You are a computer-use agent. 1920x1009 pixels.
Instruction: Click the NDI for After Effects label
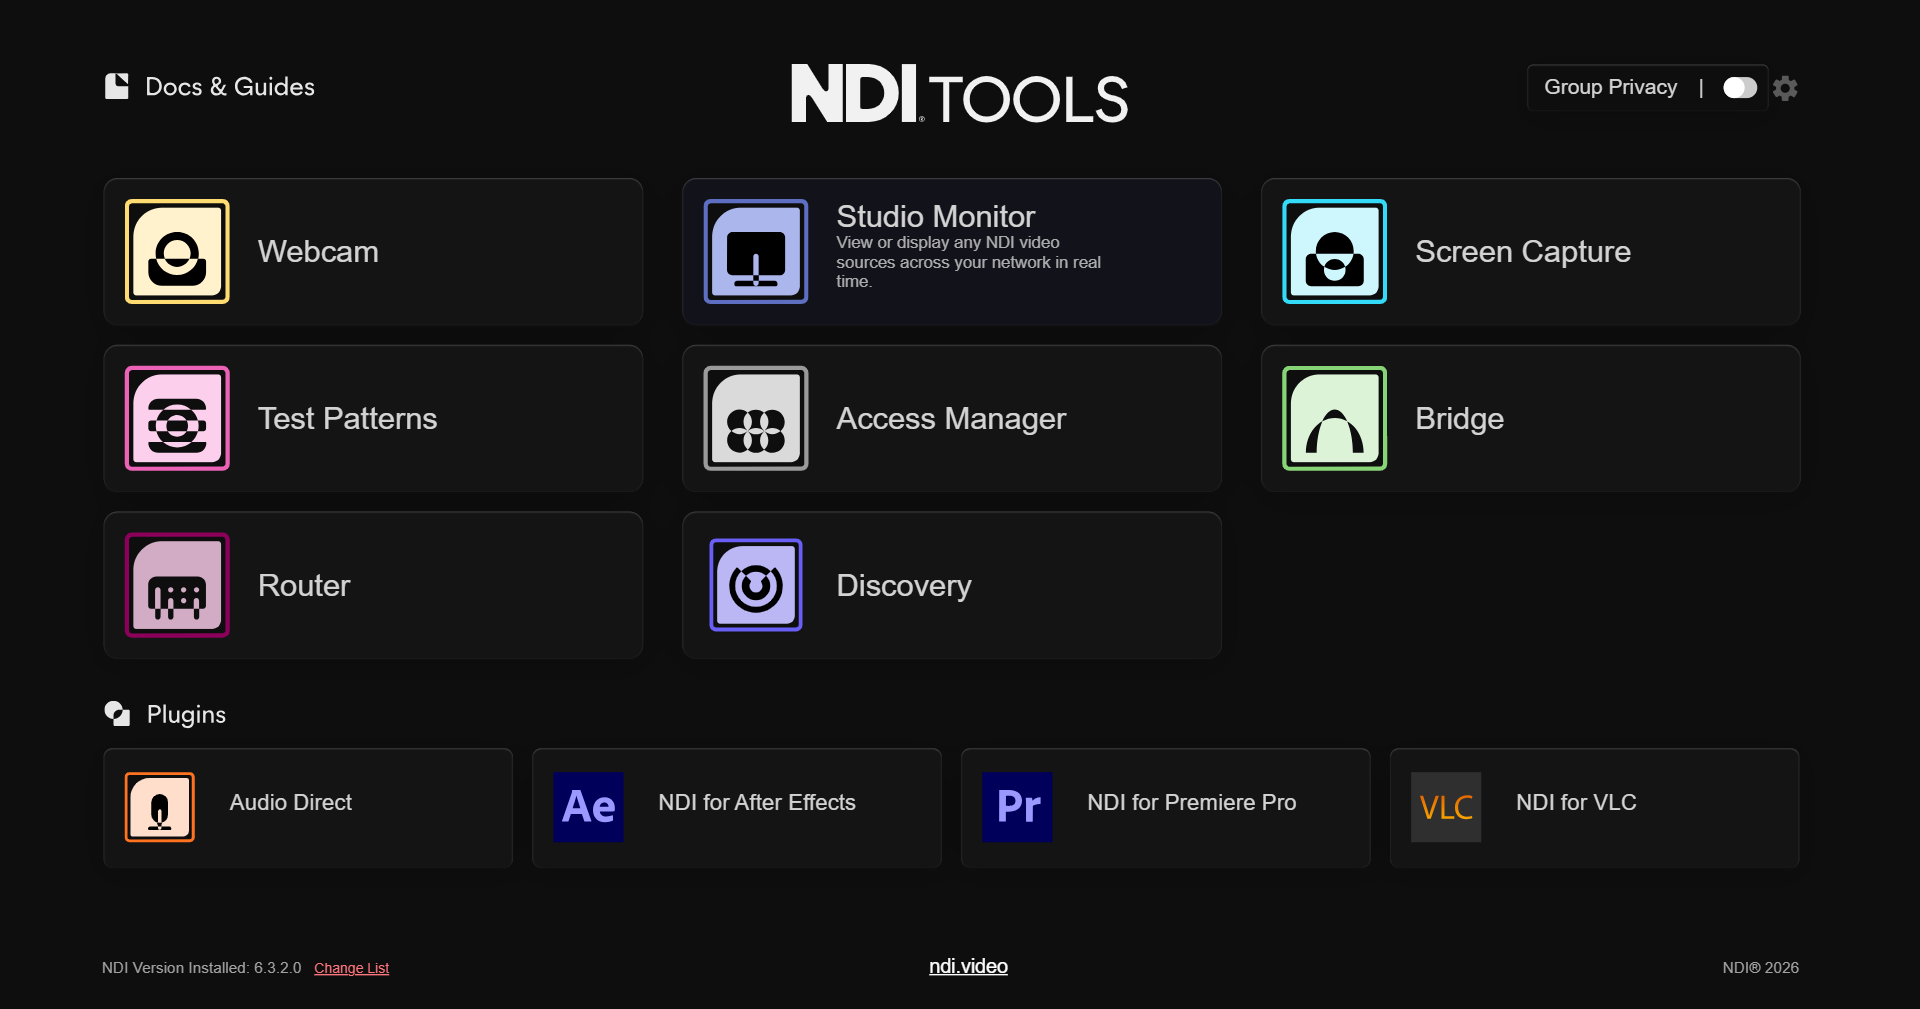coord(757,802)
